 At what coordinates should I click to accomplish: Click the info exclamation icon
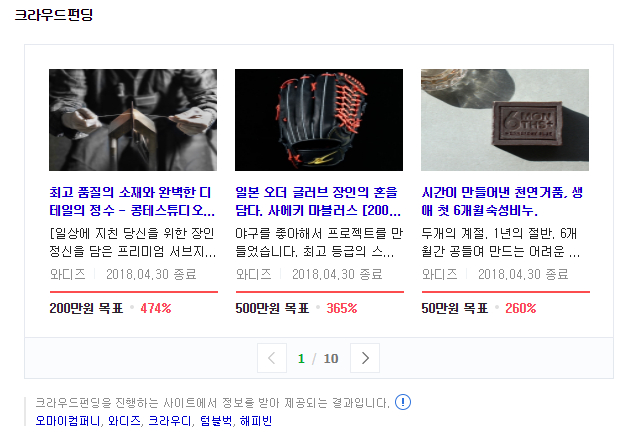[x=403, y=402]
